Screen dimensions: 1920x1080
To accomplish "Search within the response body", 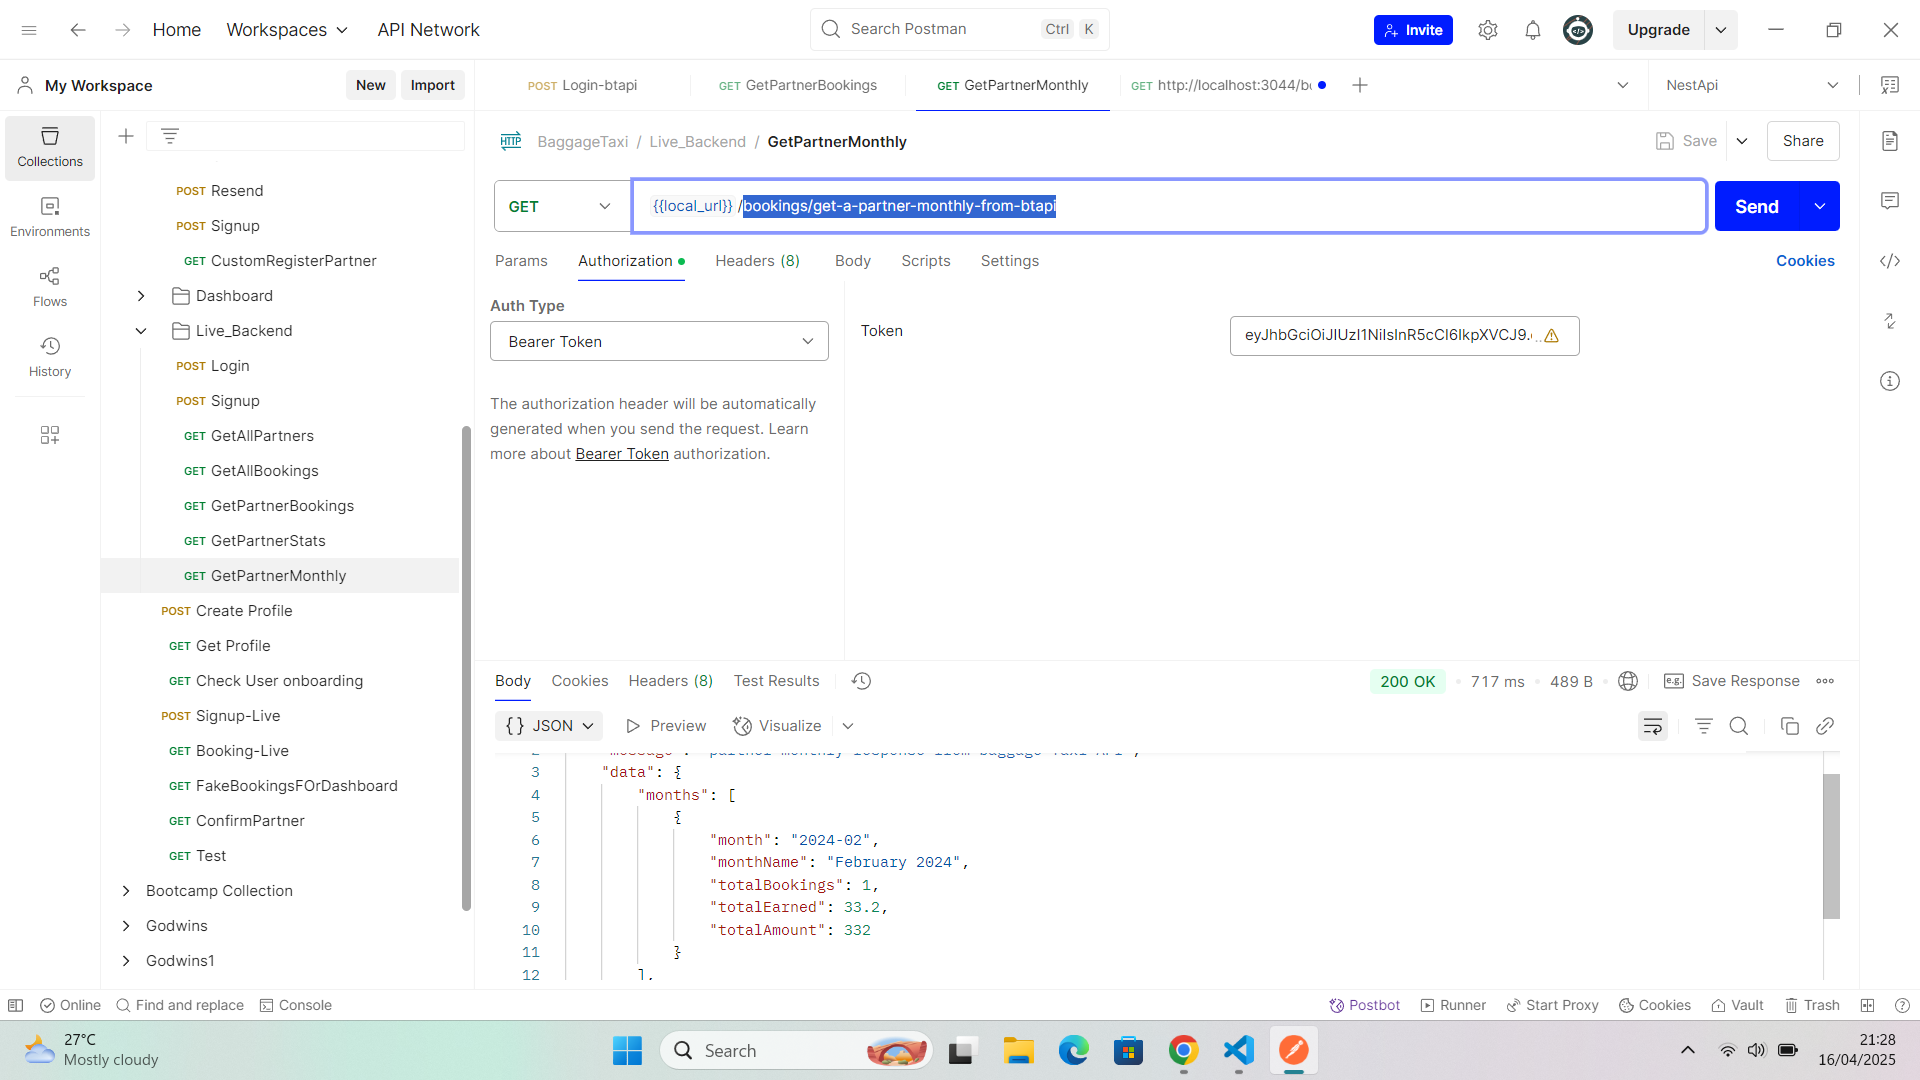I will 1739,726.
